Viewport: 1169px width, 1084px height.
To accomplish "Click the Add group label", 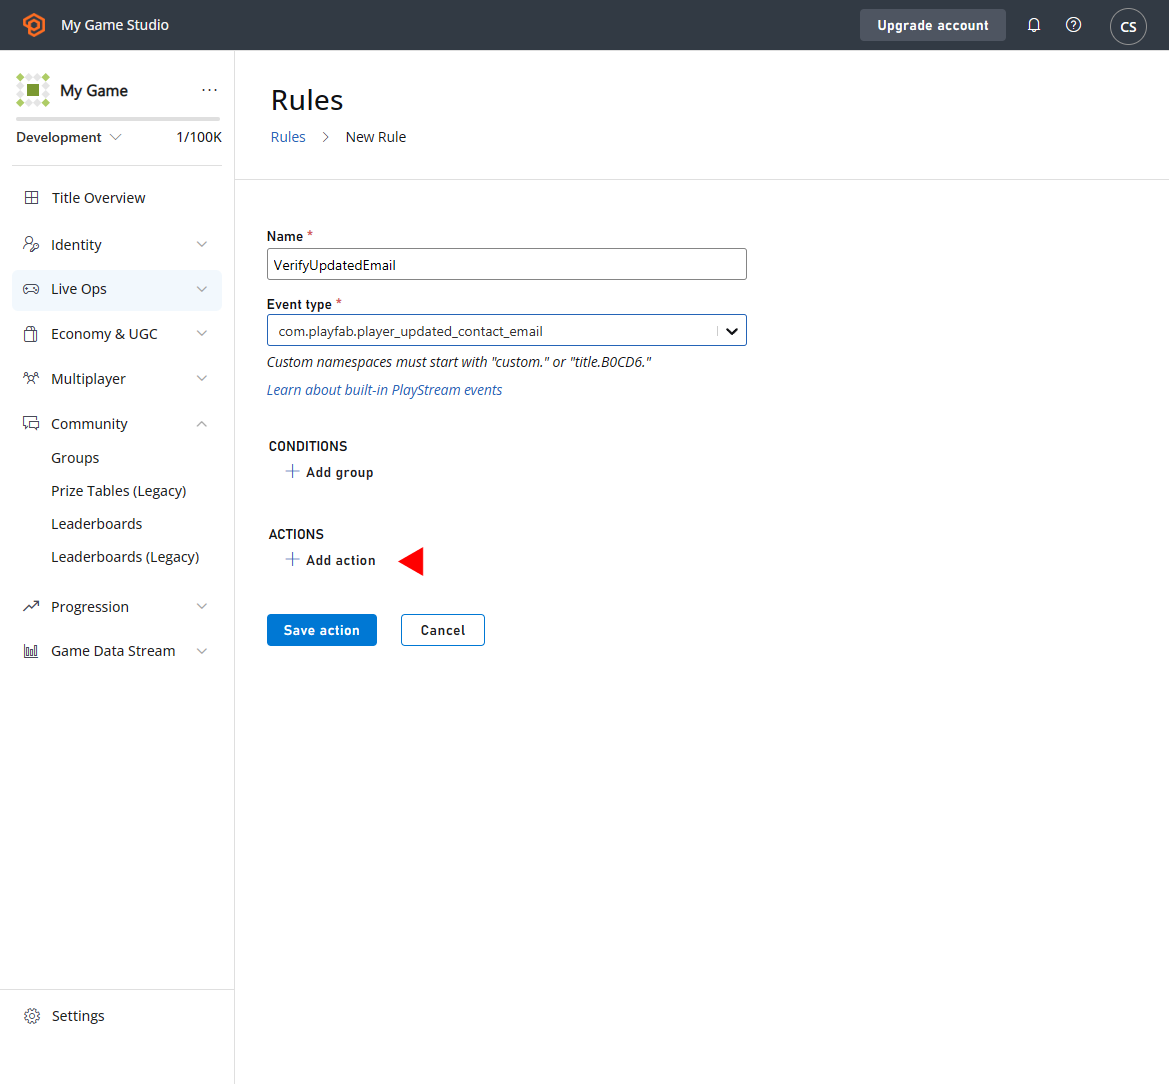I will (x=339, y=472).
